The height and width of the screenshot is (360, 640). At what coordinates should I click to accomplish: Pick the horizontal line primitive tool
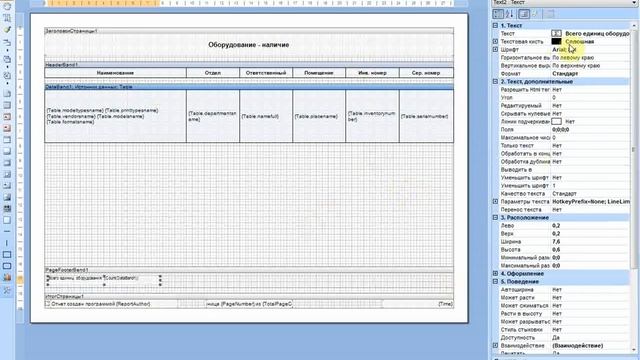point(7,231)
